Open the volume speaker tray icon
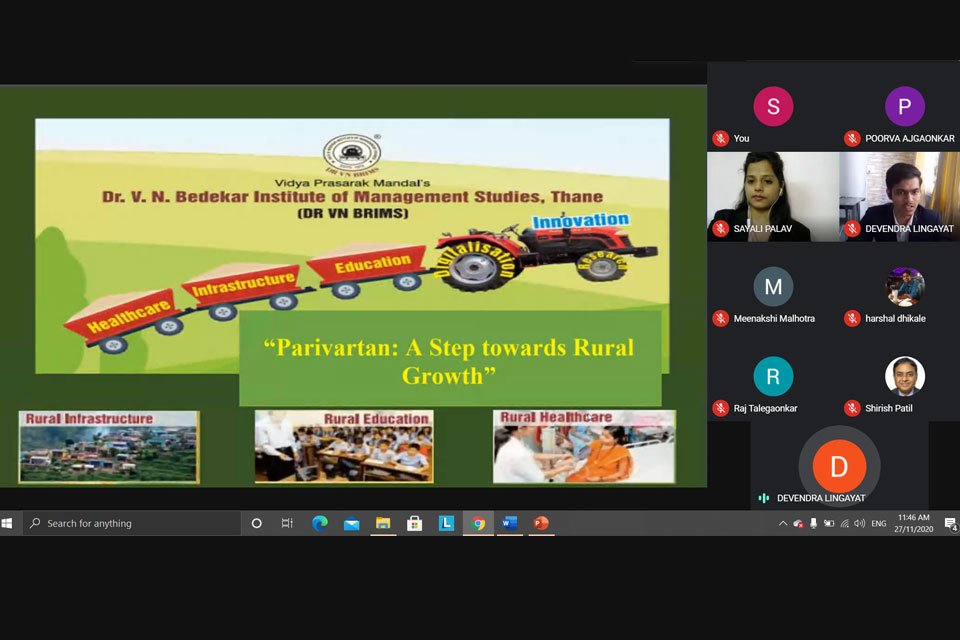 860,524
